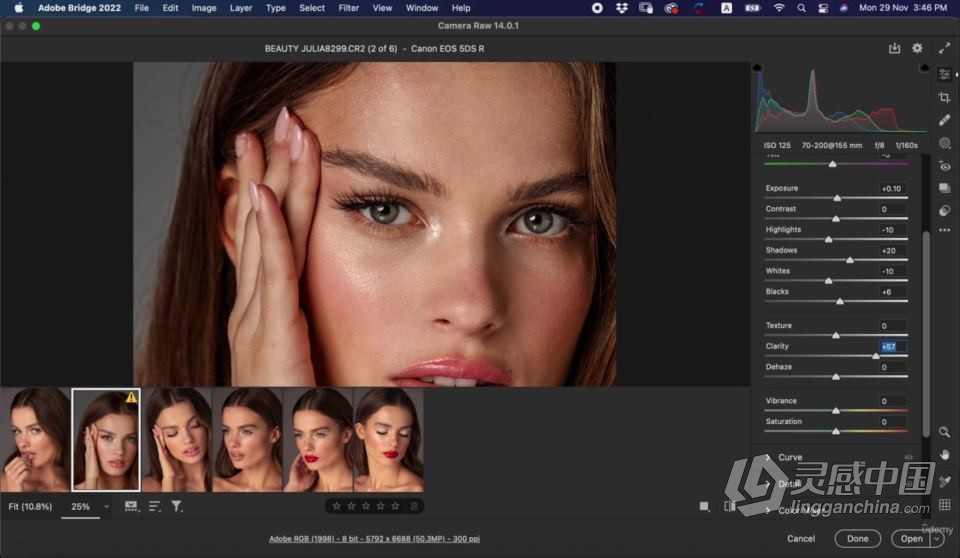Click the Exposure slider handle
The image size is (960, 558).
pyautogui.click(x=837, y=198)
